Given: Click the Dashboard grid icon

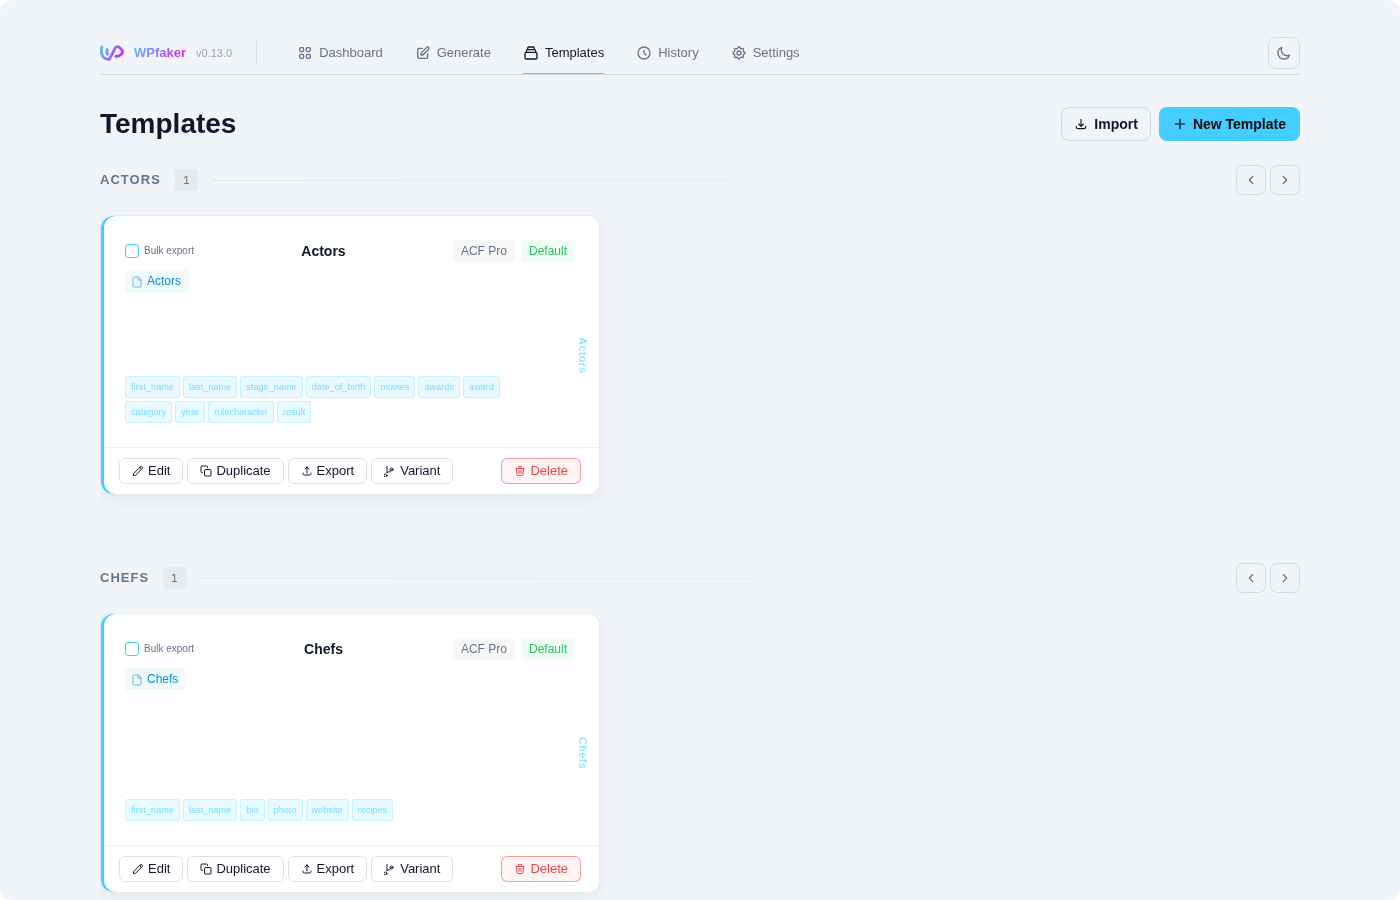Looking at the screenshot, I should [305, 53].
